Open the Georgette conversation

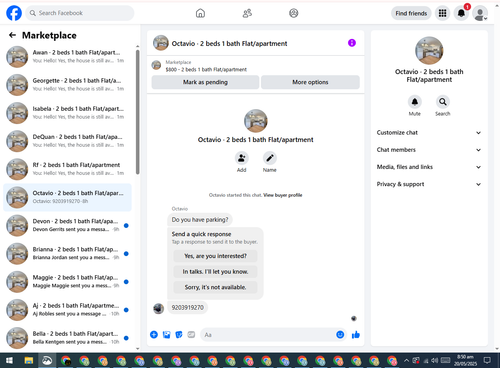tap(68, 85)
